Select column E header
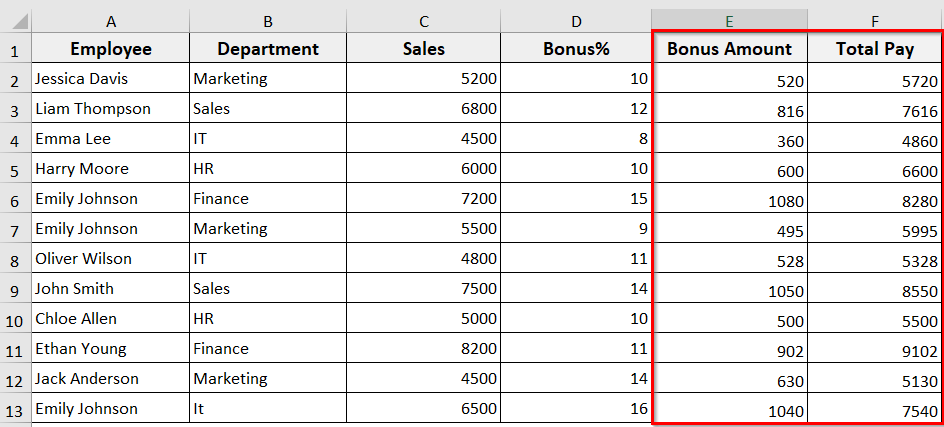Screen dimensions: 944x427 click(x=729, y=20)
